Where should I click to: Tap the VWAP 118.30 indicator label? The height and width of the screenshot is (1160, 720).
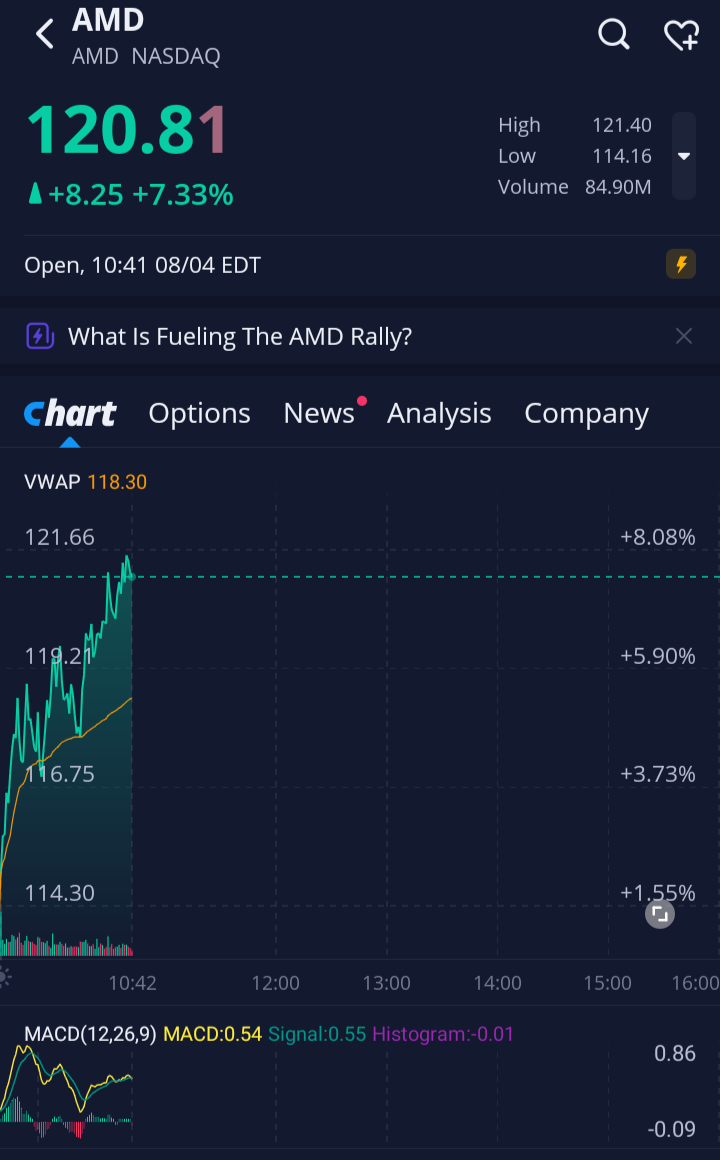86,482
